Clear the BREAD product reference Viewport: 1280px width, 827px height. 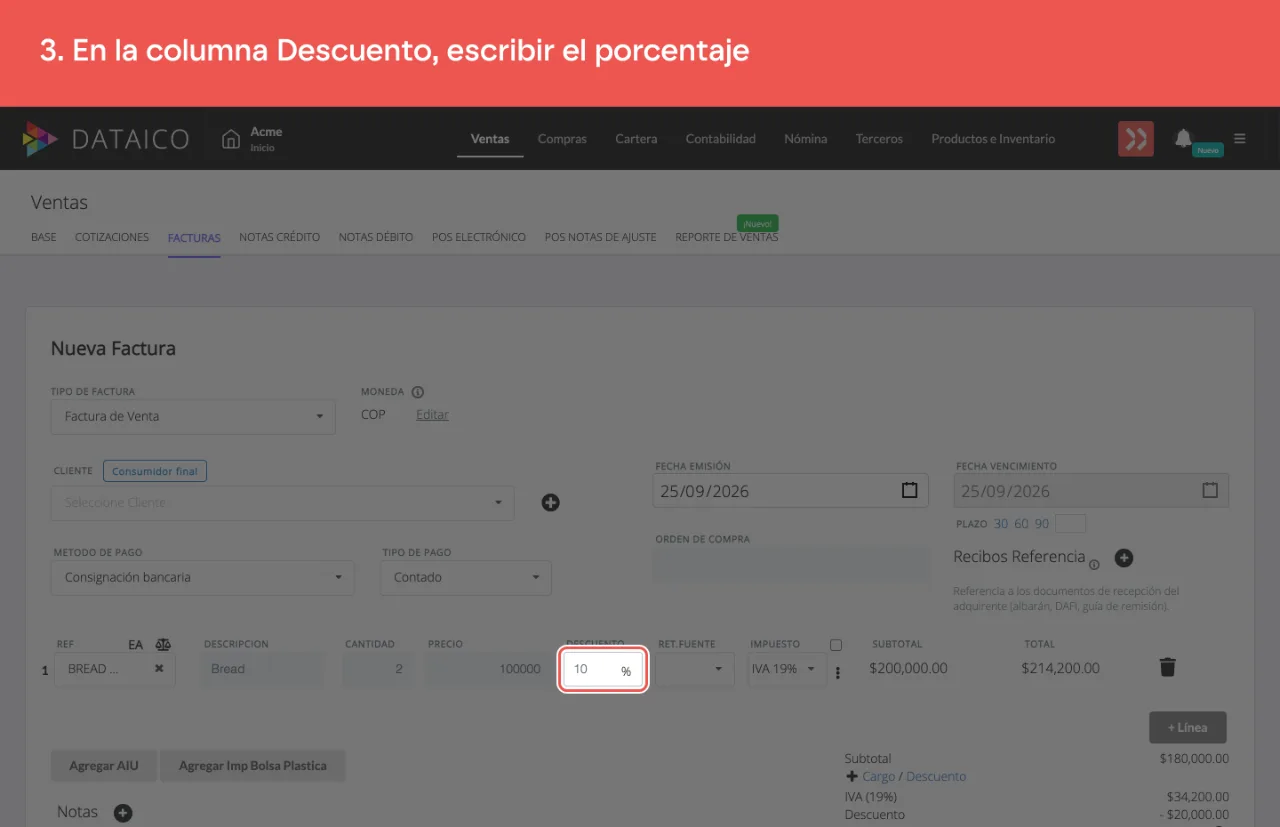159,668
